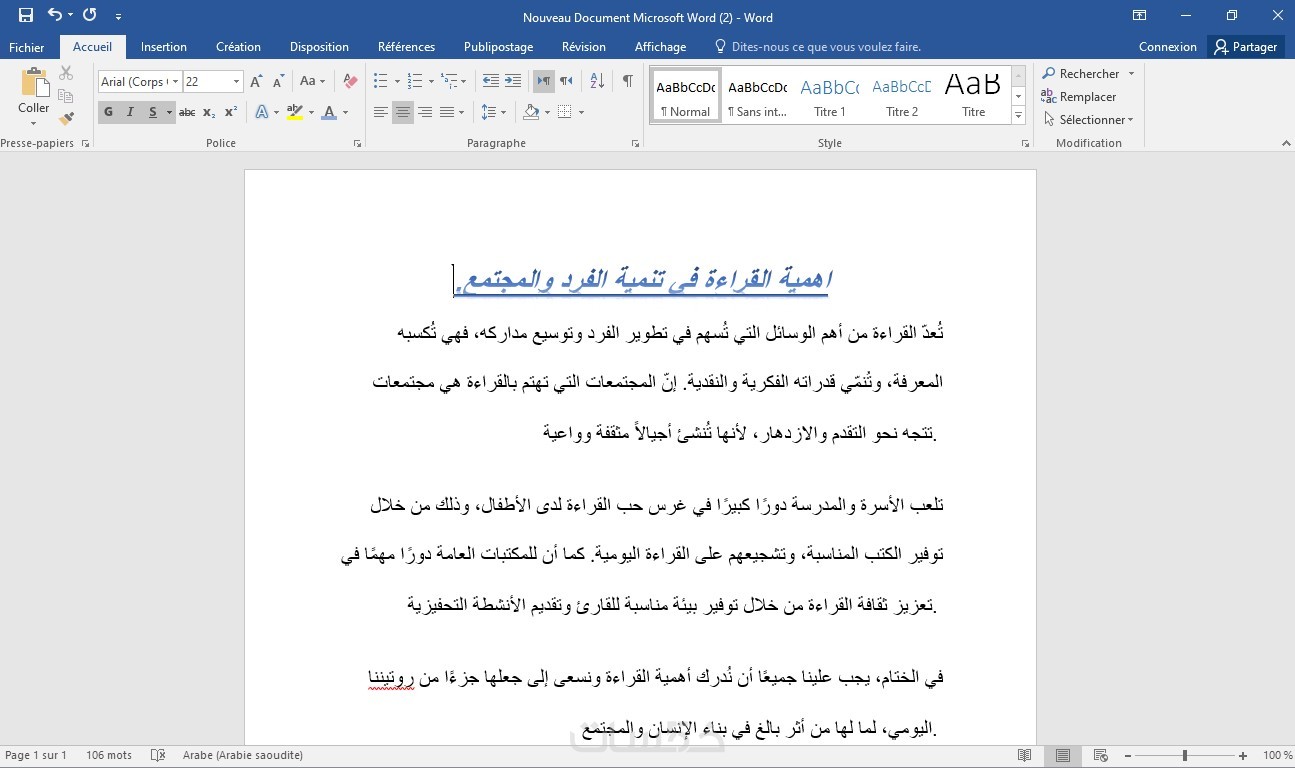Clear all formatting with the eraser icon

(350, 82)
